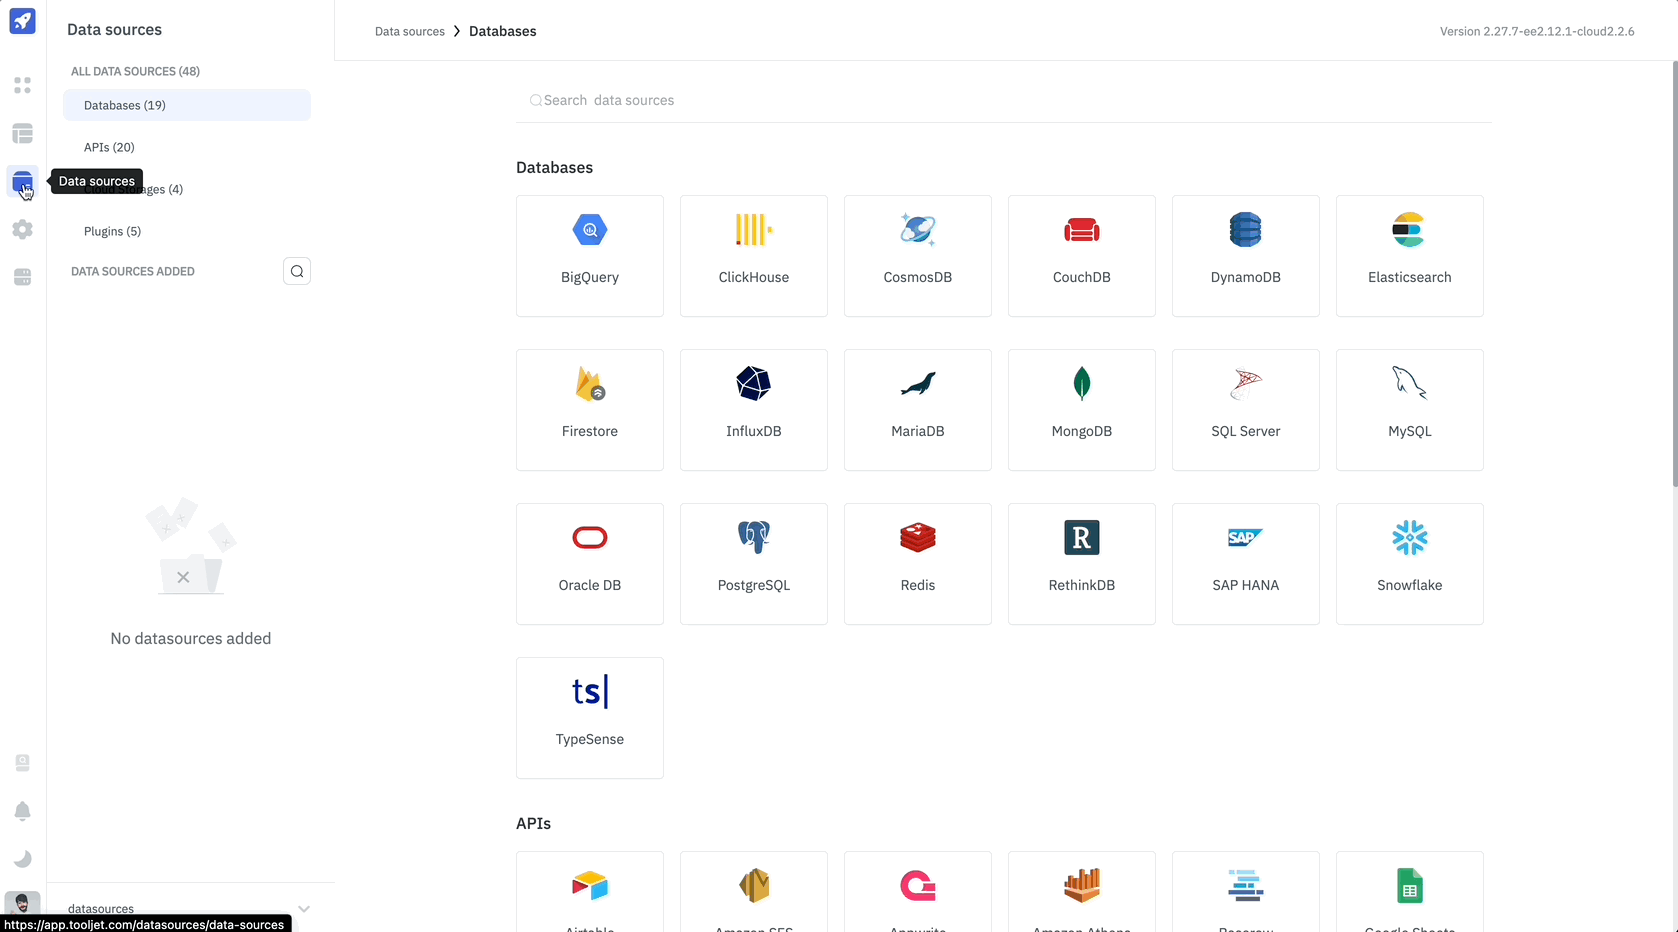Open the database tables sidebar icon
This screenshot has width=1678, height=932.
pos(22,134)
